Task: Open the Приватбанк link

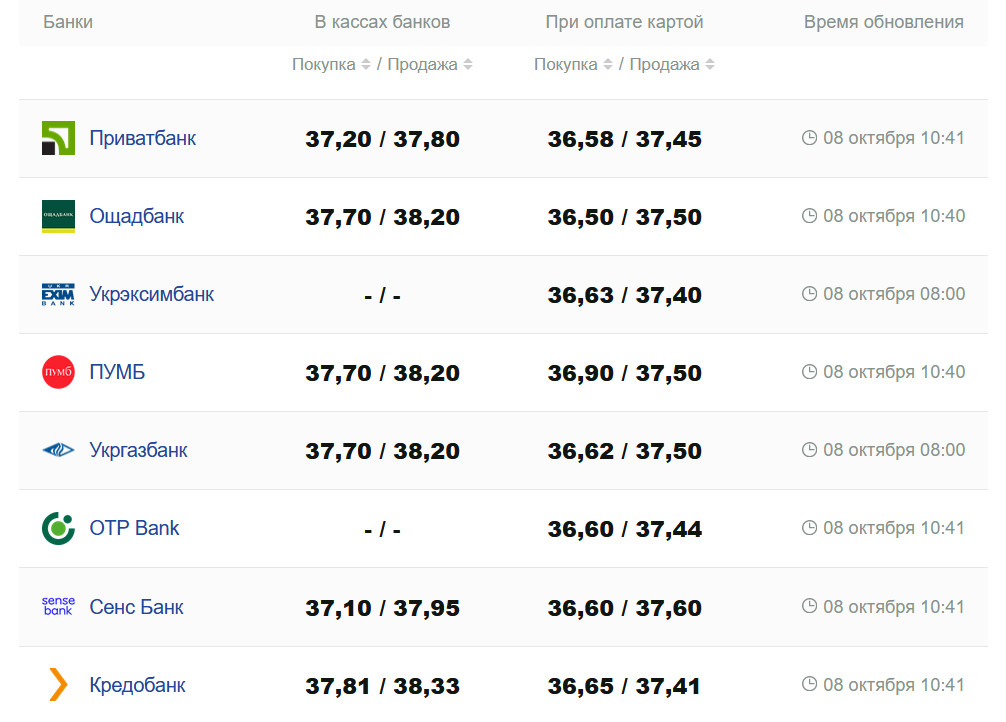Action: [x=142, y=138]
